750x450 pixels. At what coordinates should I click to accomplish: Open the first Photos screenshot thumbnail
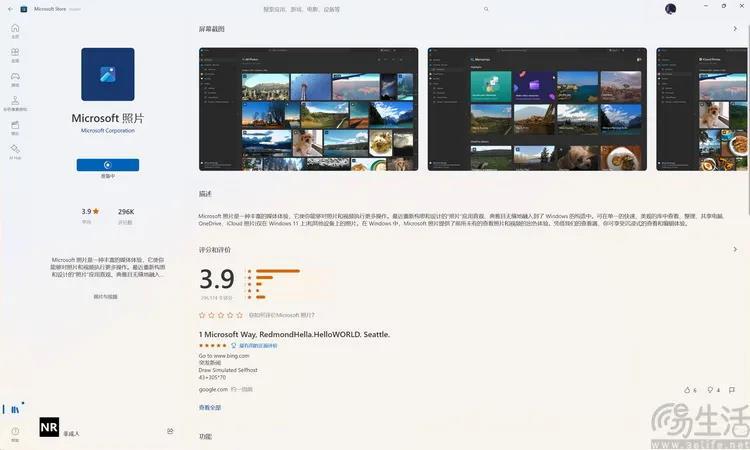(309, 109)
